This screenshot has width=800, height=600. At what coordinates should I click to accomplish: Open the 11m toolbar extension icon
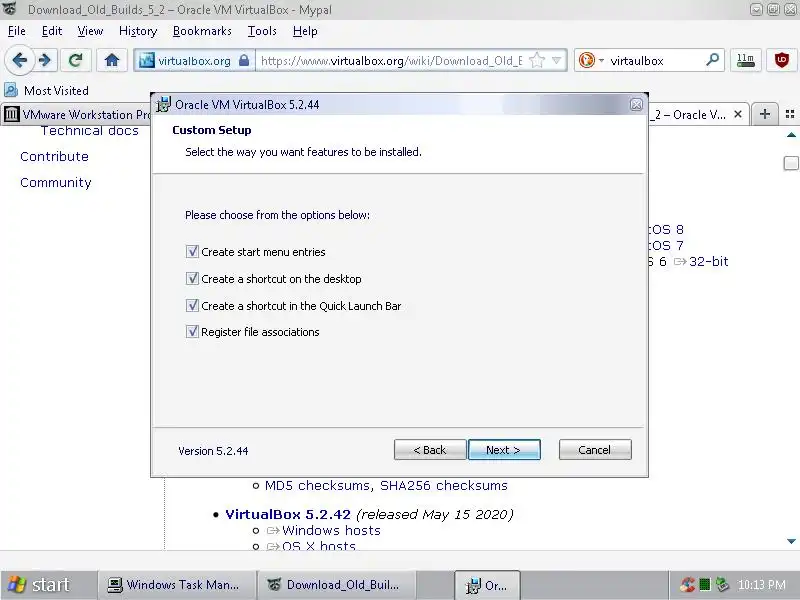745,61
